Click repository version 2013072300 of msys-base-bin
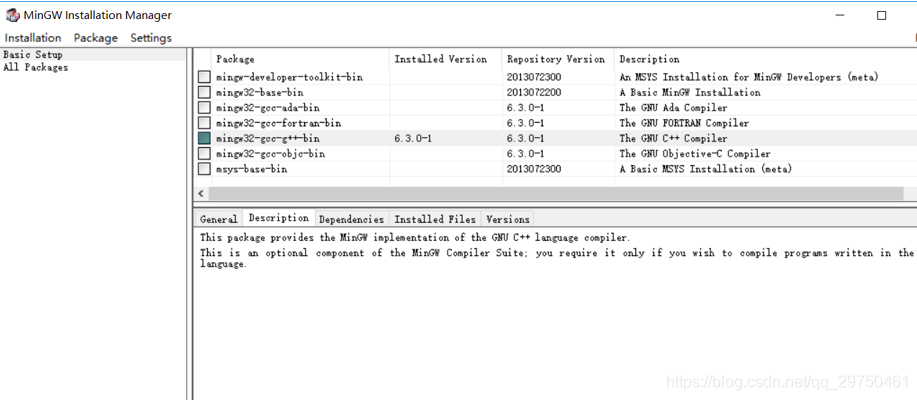The image size is (917, 400). tap(534, 168)
